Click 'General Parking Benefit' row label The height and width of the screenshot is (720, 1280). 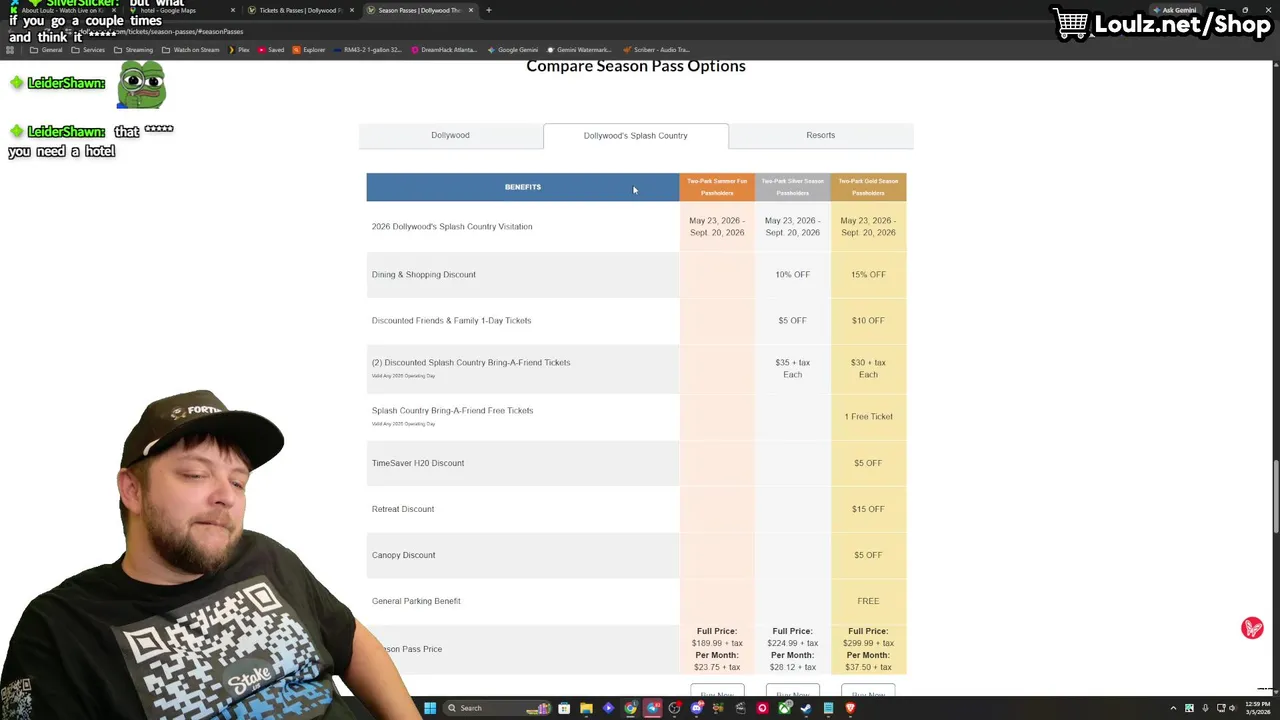416,601
